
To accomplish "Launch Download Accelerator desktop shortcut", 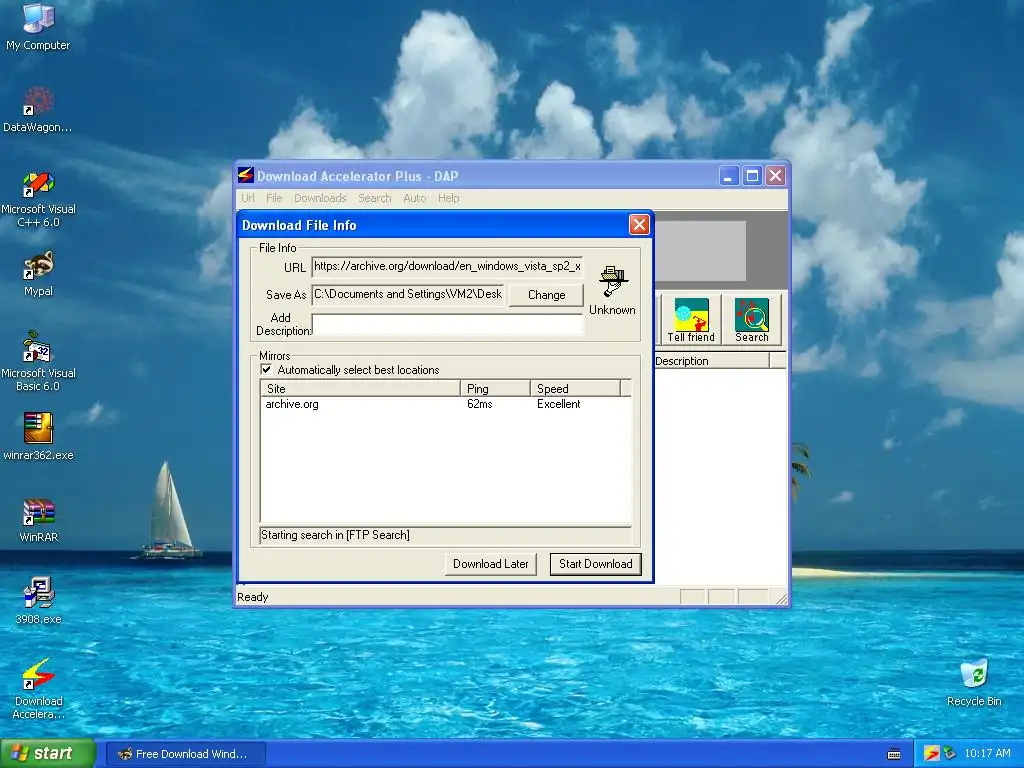I will point(38,688).
